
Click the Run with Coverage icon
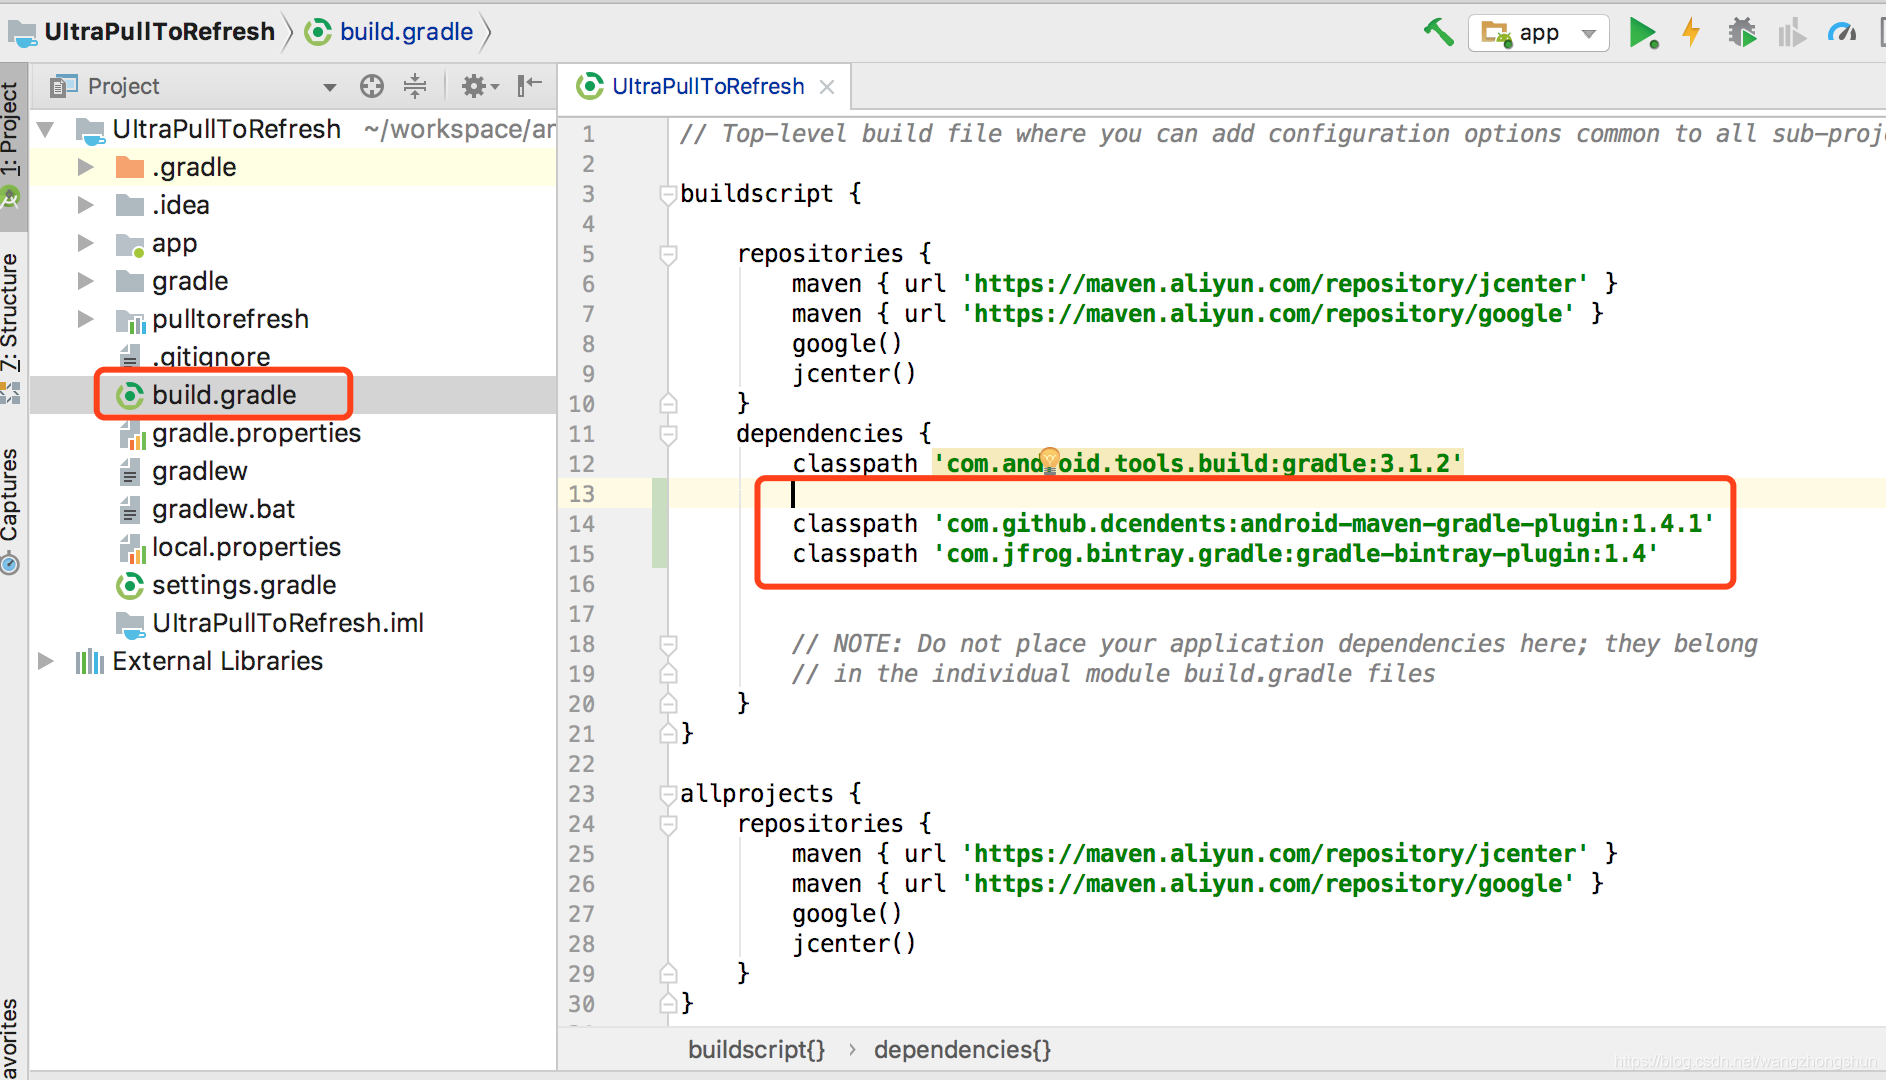tap(1791, 33)
